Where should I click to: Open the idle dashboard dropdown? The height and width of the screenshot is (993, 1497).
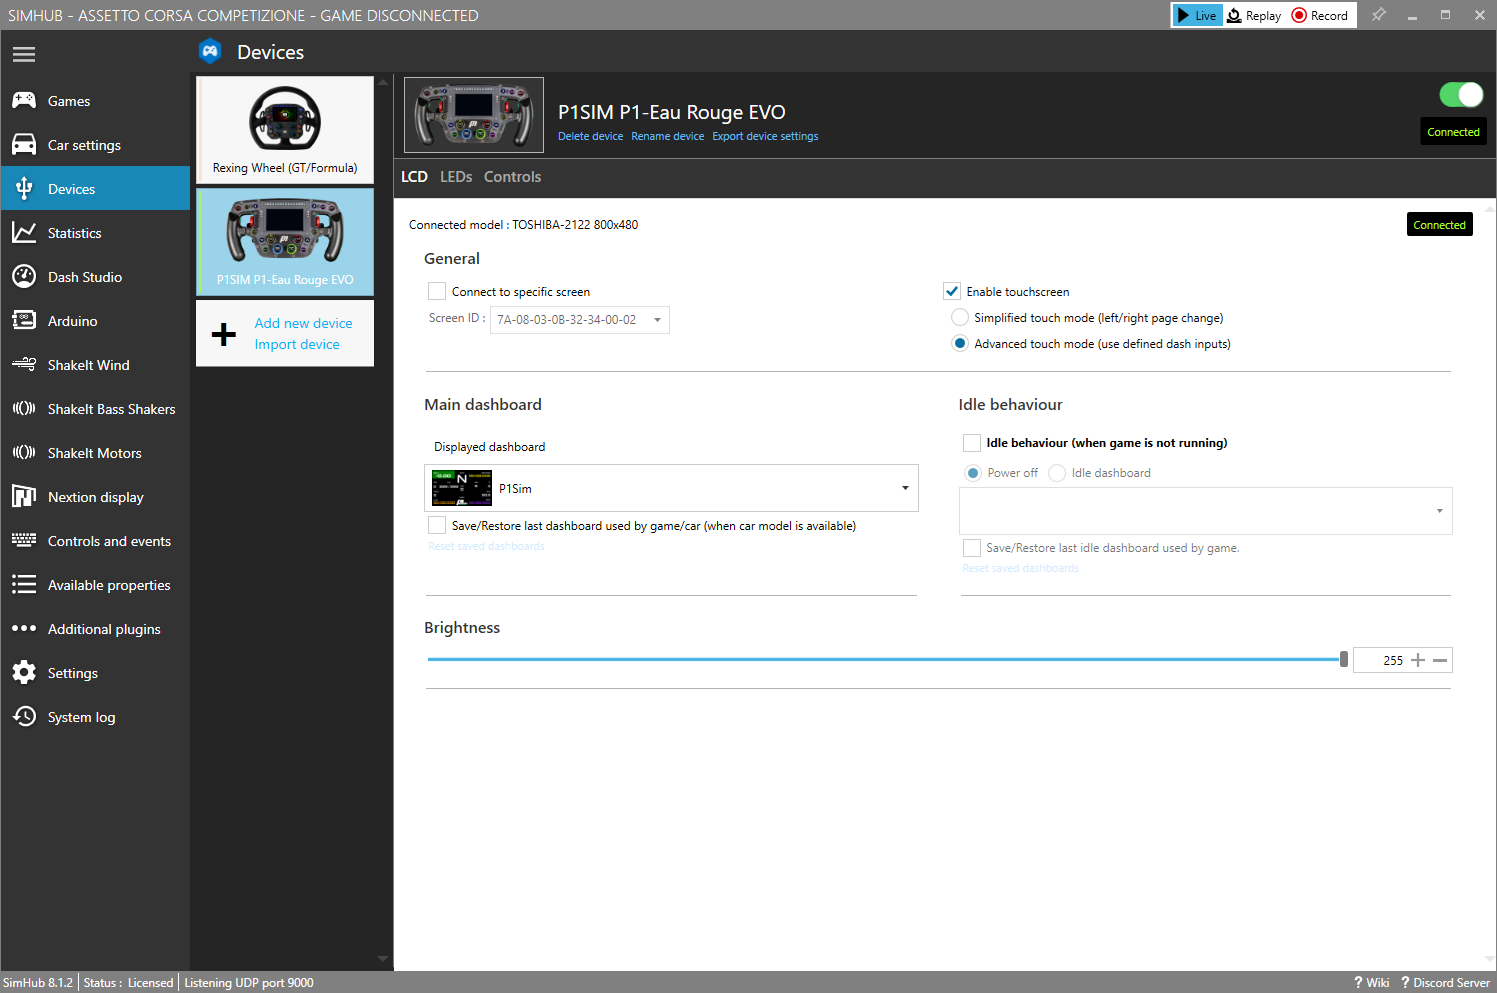click(1205, 511)
